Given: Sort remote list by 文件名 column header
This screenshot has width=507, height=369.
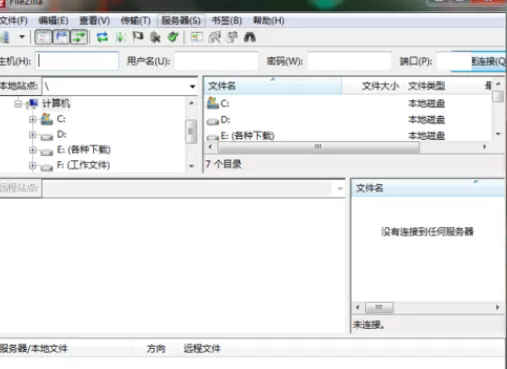Looking at the screenshot, I should [x=428, y=188].
